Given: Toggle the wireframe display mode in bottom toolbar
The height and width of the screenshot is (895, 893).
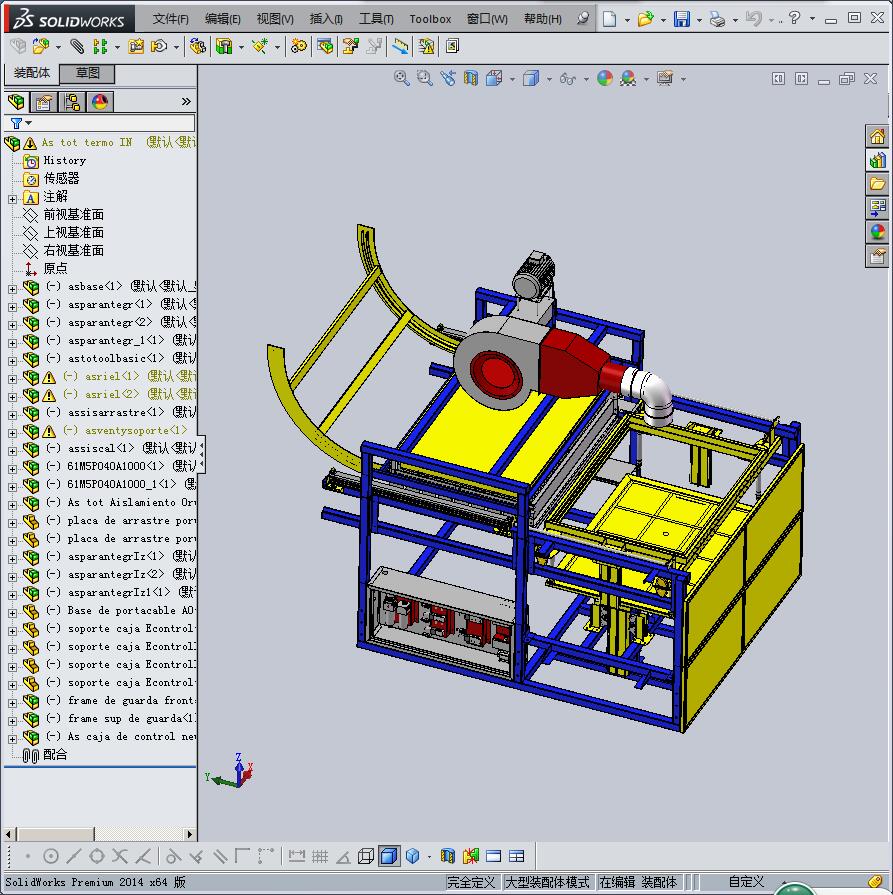Looking at the screenshot, I should click(365, 856).
